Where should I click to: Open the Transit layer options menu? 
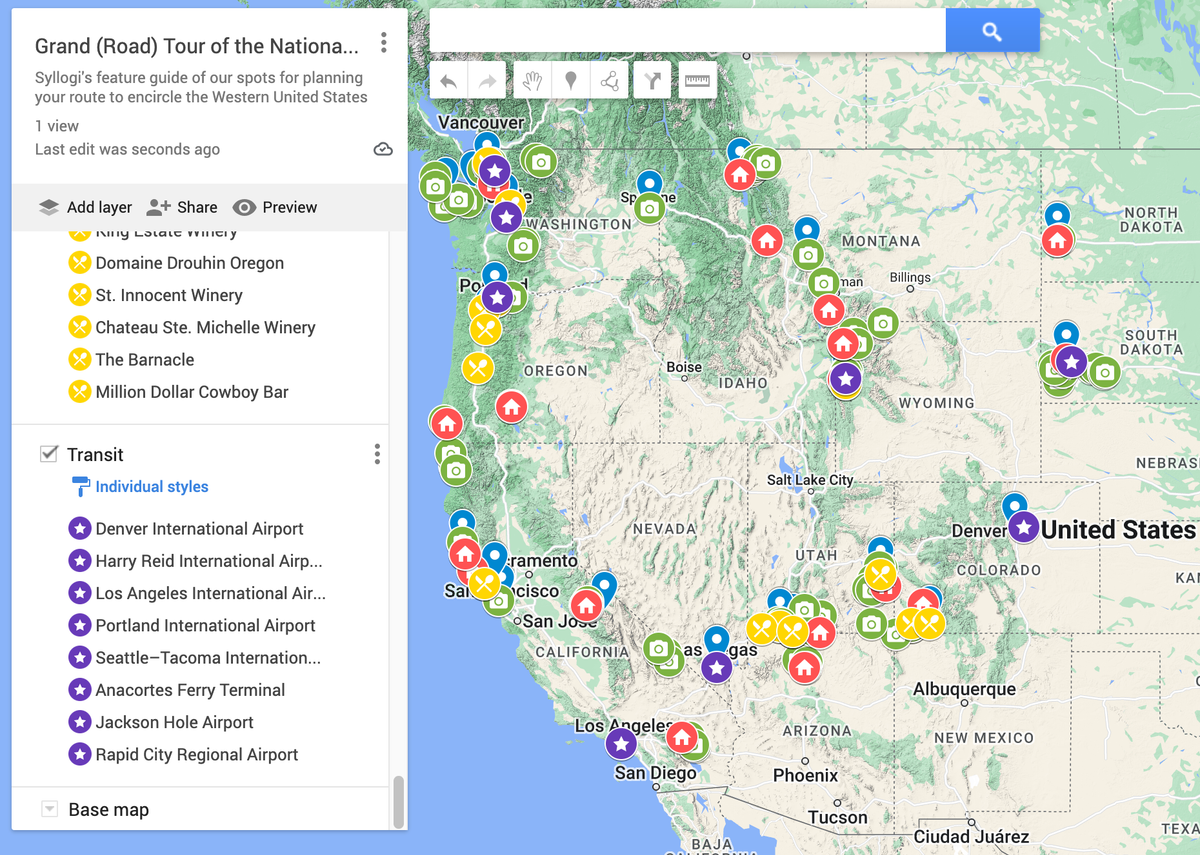click(377, 454)
